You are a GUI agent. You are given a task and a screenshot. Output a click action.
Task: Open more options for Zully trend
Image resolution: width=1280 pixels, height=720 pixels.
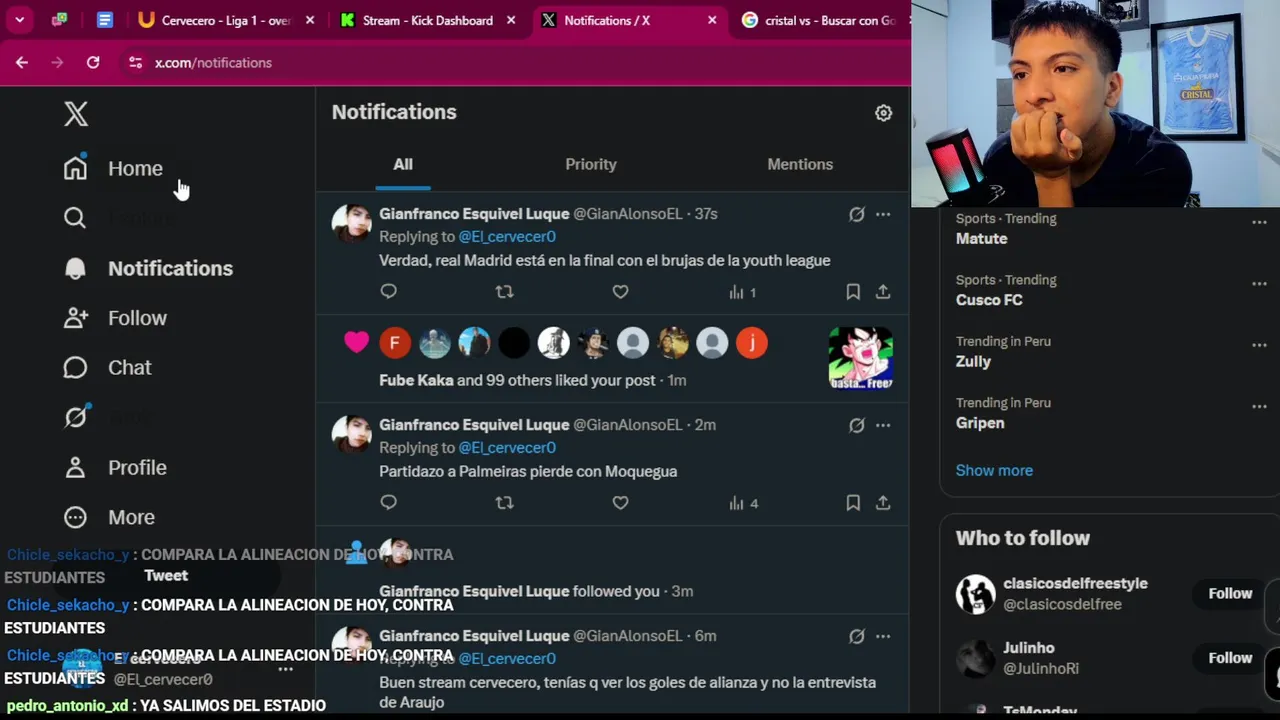1259,345
